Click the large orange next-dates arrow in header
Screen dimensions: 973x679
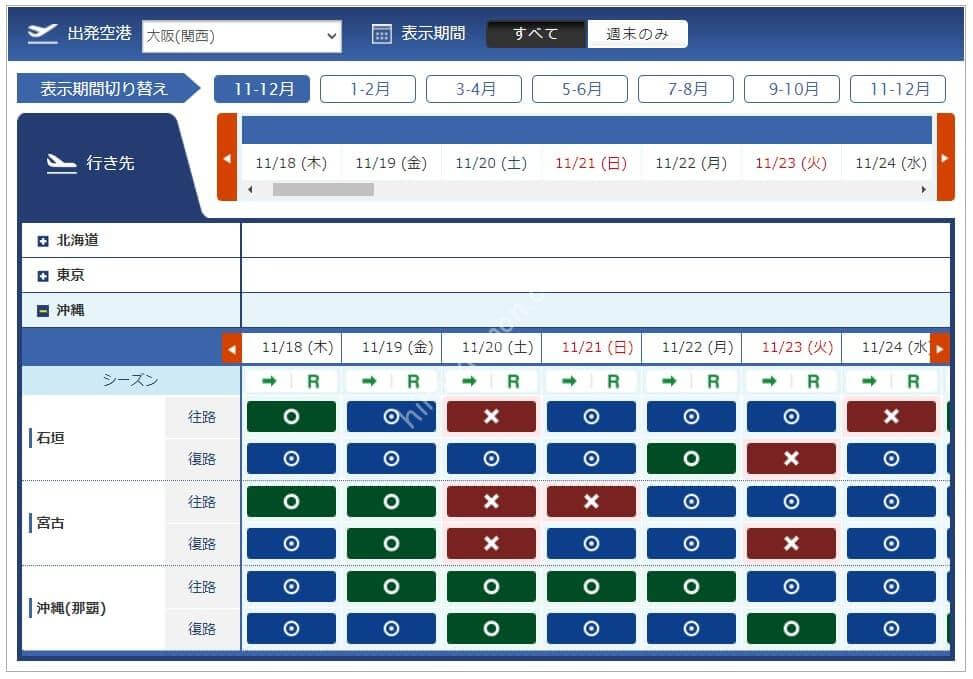pyautogui.click(x=945, y=157)
